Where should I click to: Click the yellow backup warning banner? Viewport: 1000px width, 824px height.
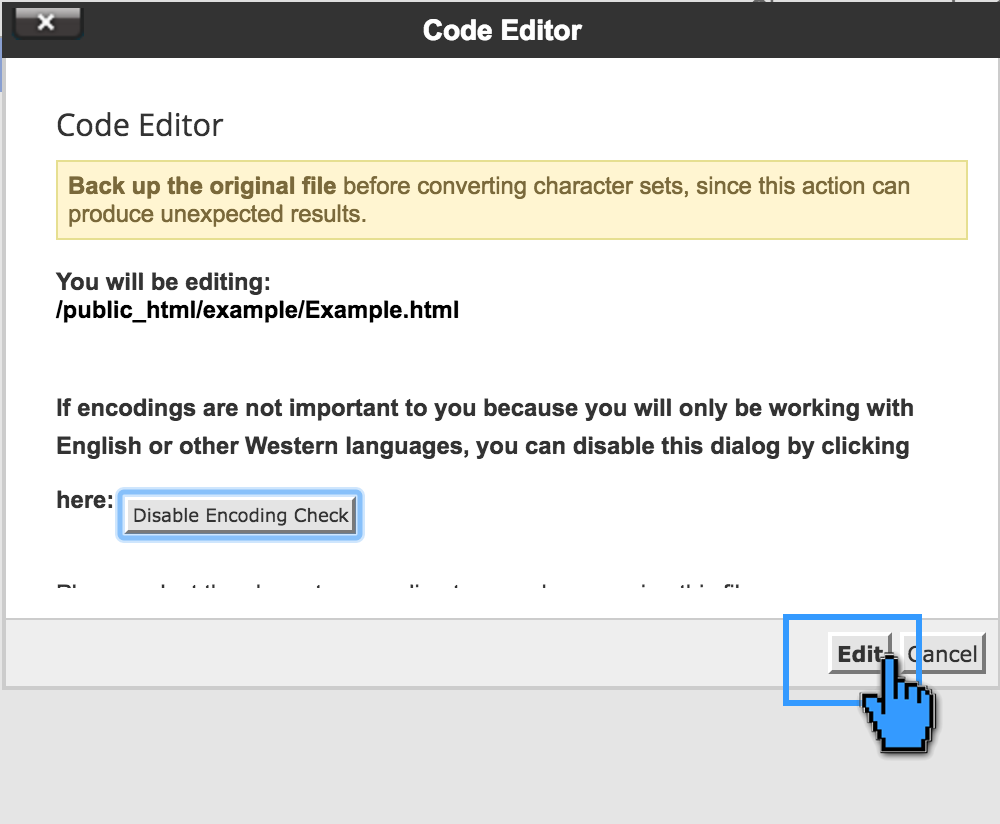[x=511, y=198]
